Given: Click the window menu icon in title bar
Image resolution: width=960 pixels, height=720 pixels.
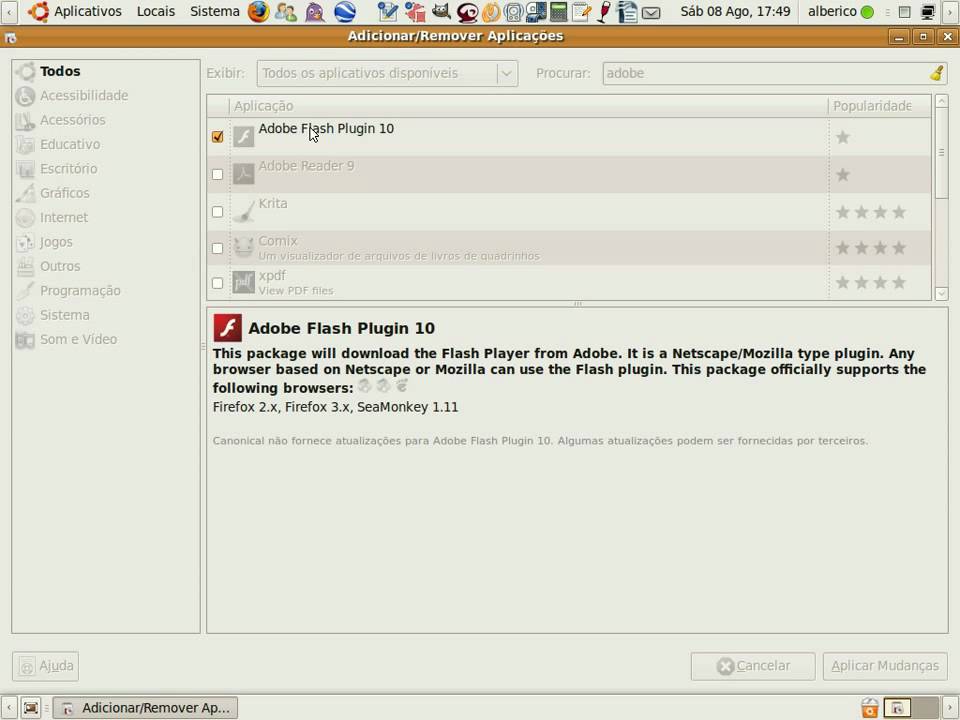Looking at the screenshot, I should [x=10, y=38].
